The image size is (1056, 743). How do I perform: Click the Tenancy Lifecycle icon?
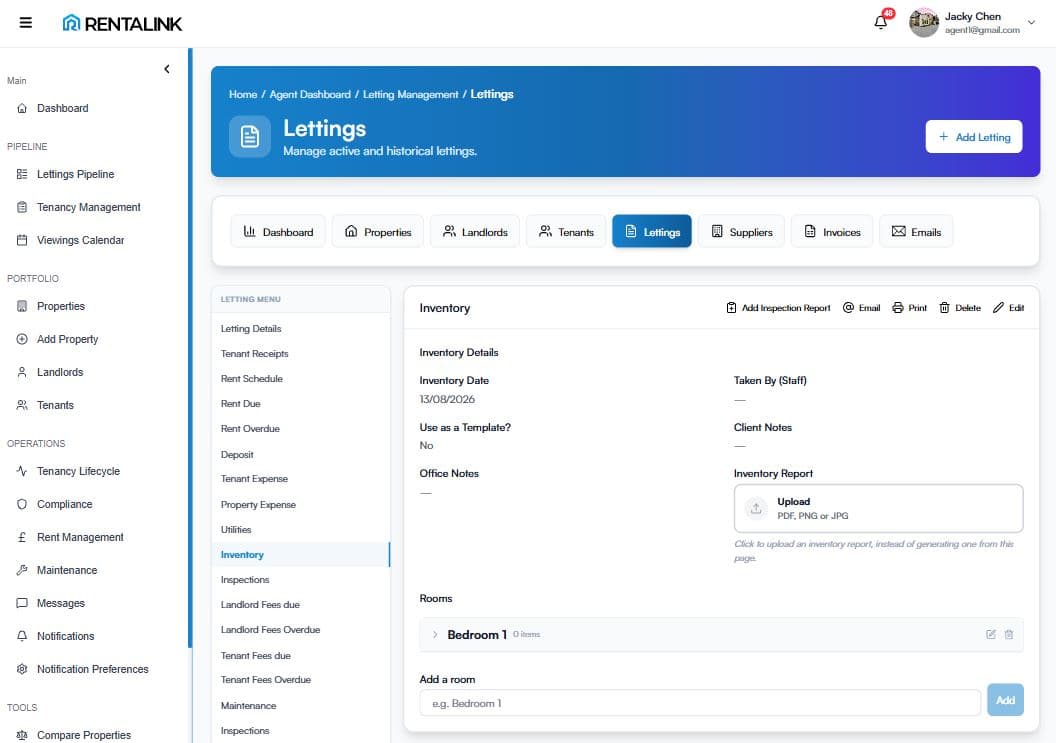click(x=22, y=472)
